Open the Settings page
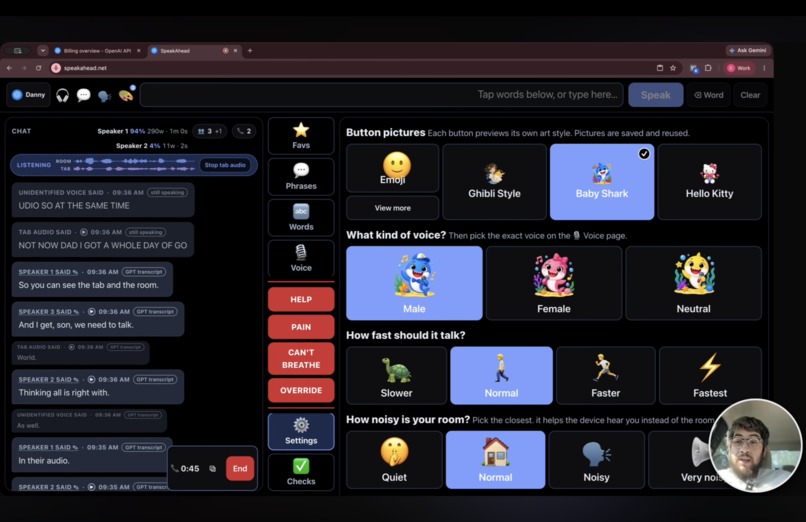Image resolution: width=806 pixels, height=522 pixels. 301,432
